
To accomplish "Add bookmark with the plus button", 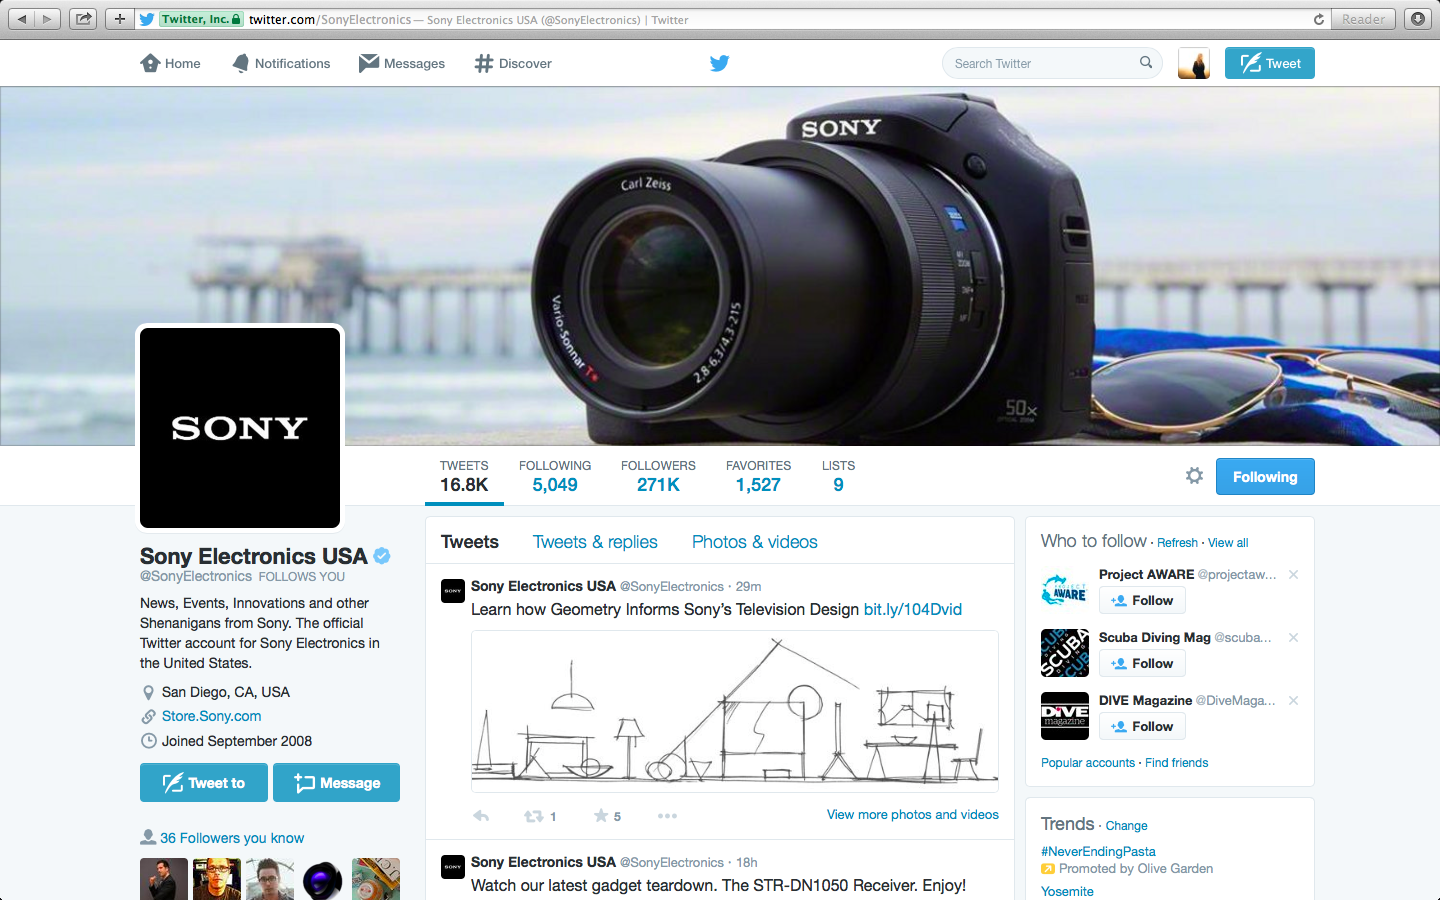I will tap(119, 19).
